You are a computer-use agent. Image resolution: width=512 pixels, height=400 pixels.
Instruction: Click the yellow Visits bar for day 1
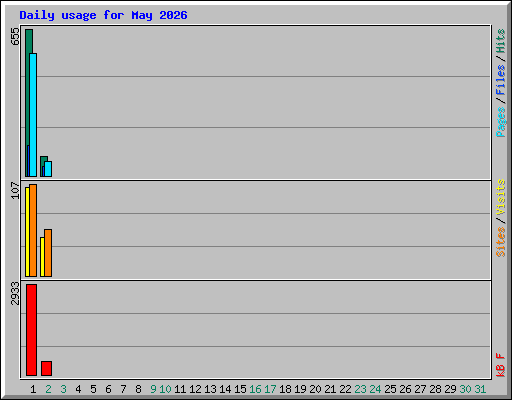(27, 232)
